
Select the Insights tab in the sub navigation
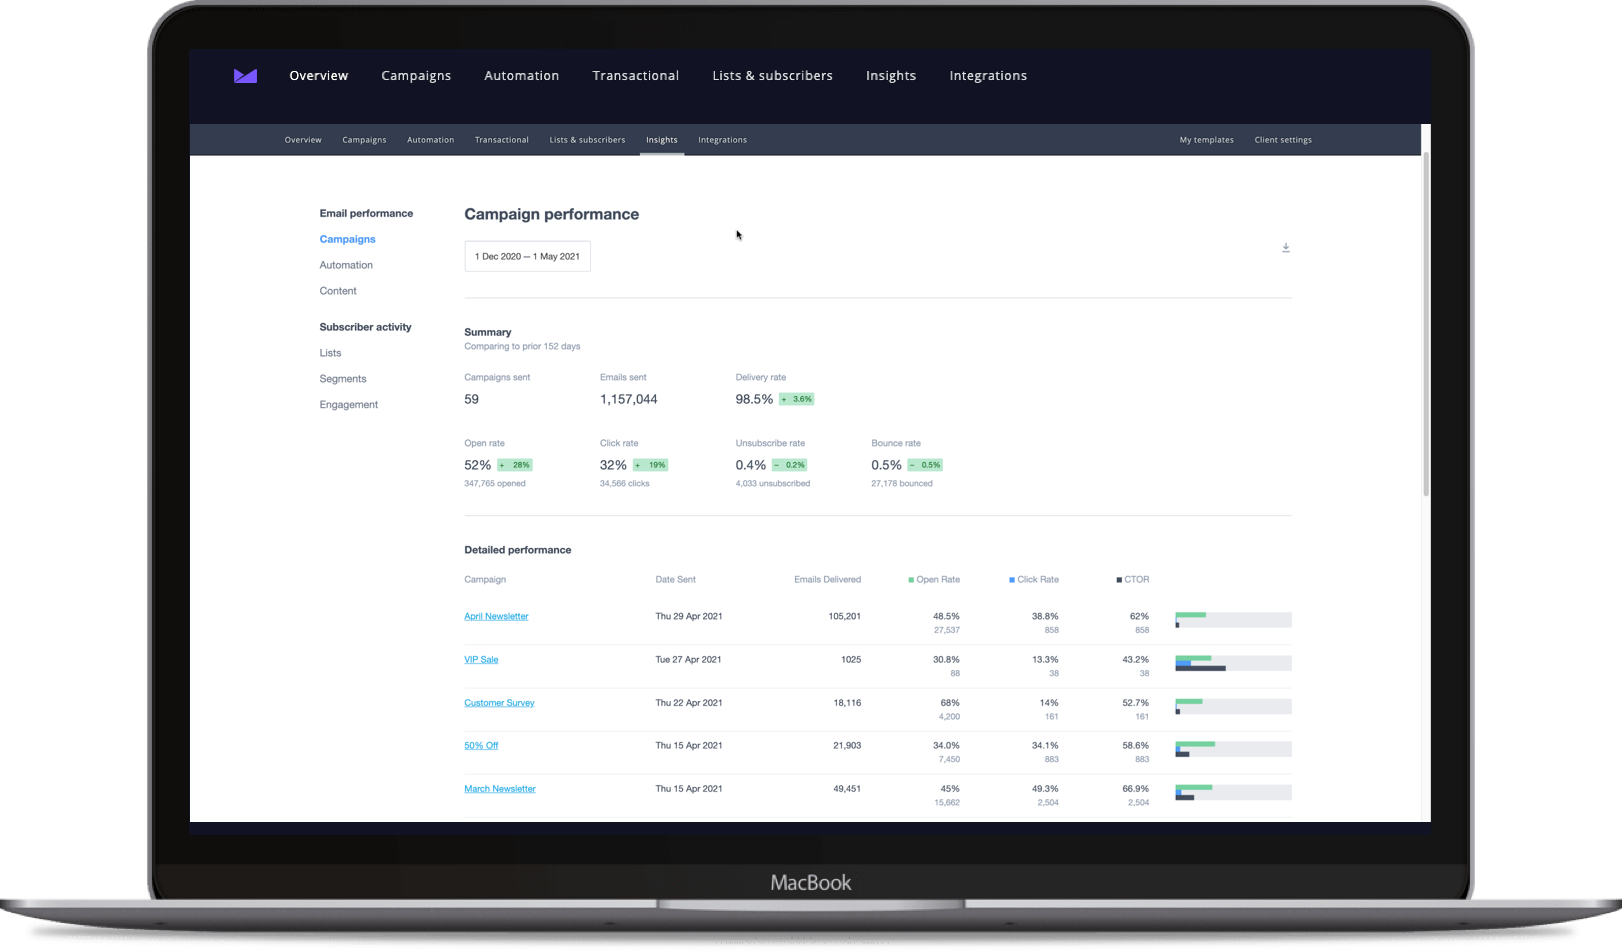click(661, 140)
